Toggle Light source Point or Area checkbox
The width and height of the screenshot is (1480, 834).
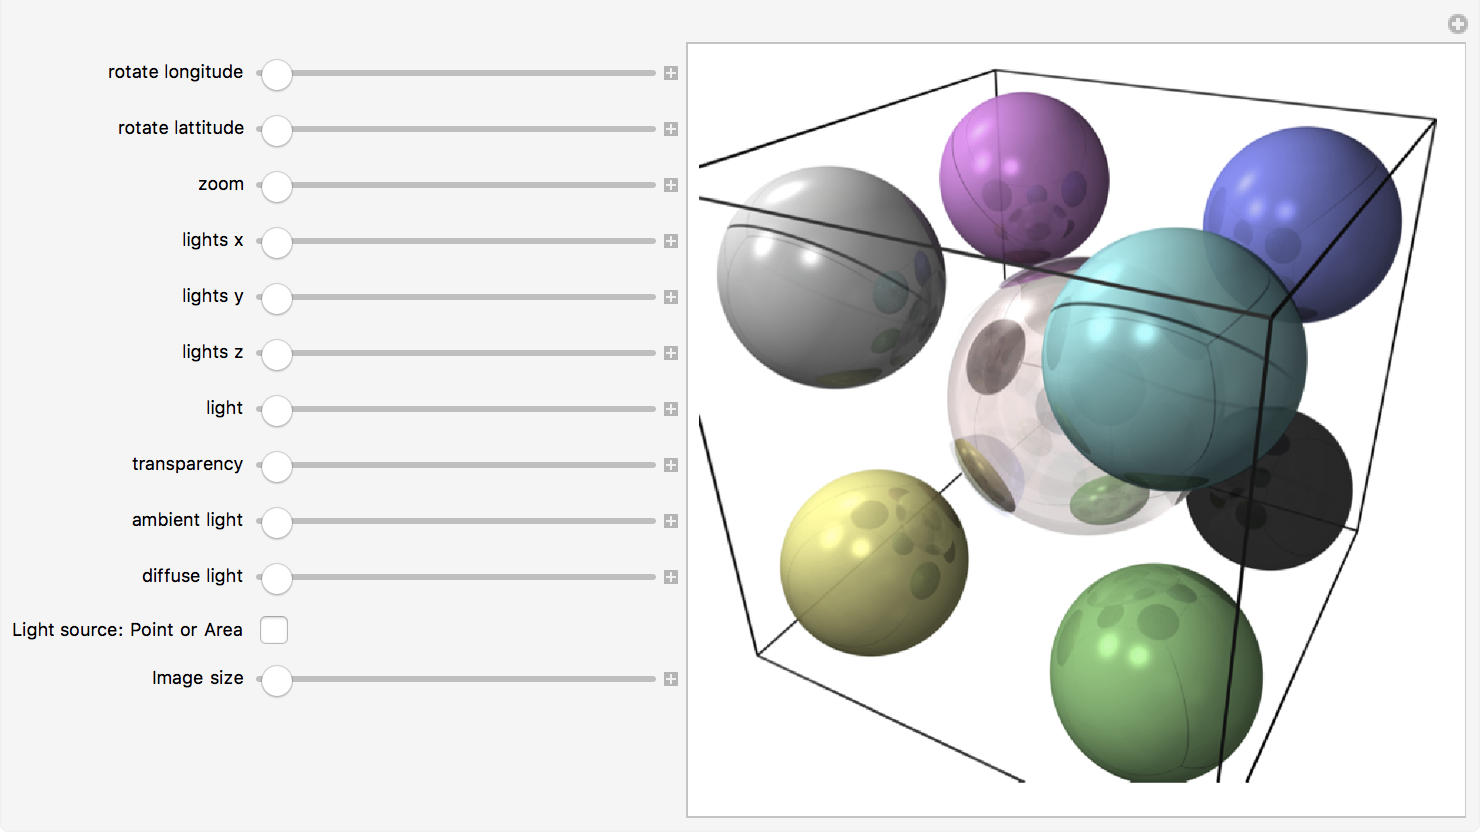click(274, 630)
